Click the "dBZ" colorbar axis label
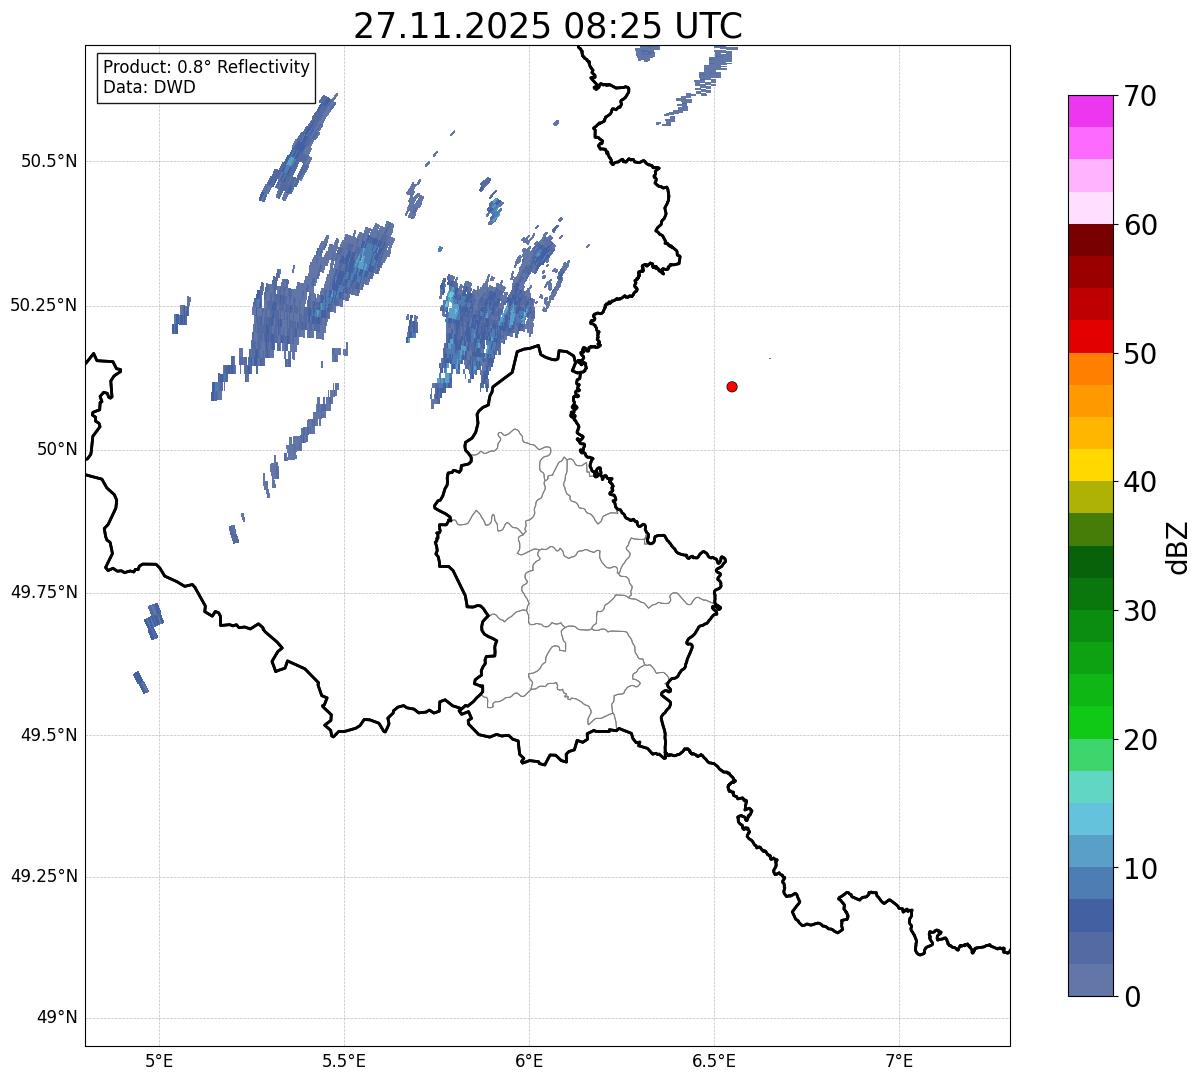Screen dimensions: 1202x1081 tap(1178, 547)
